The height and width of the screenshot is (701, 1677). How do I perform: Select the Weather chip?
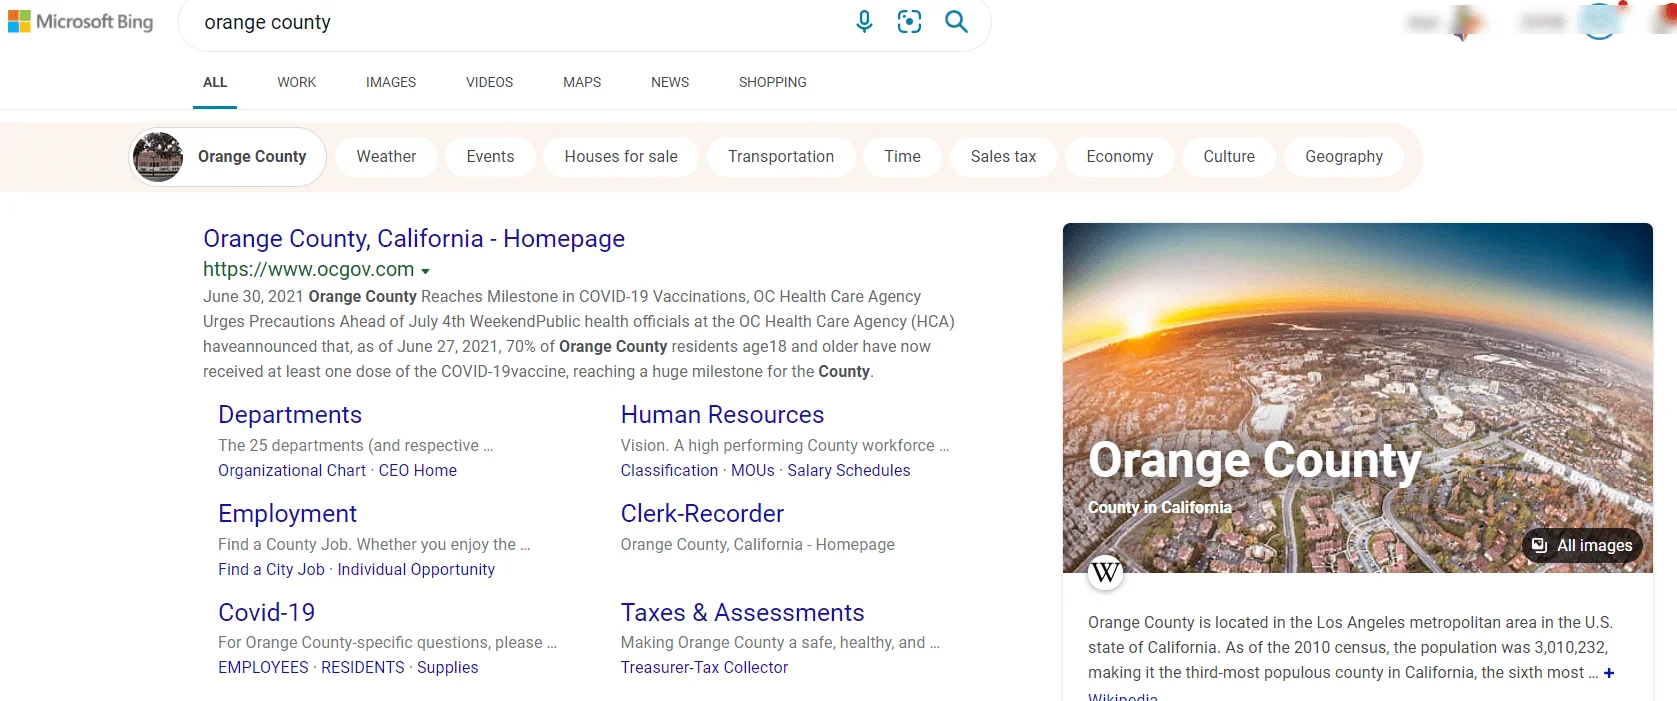386,157
